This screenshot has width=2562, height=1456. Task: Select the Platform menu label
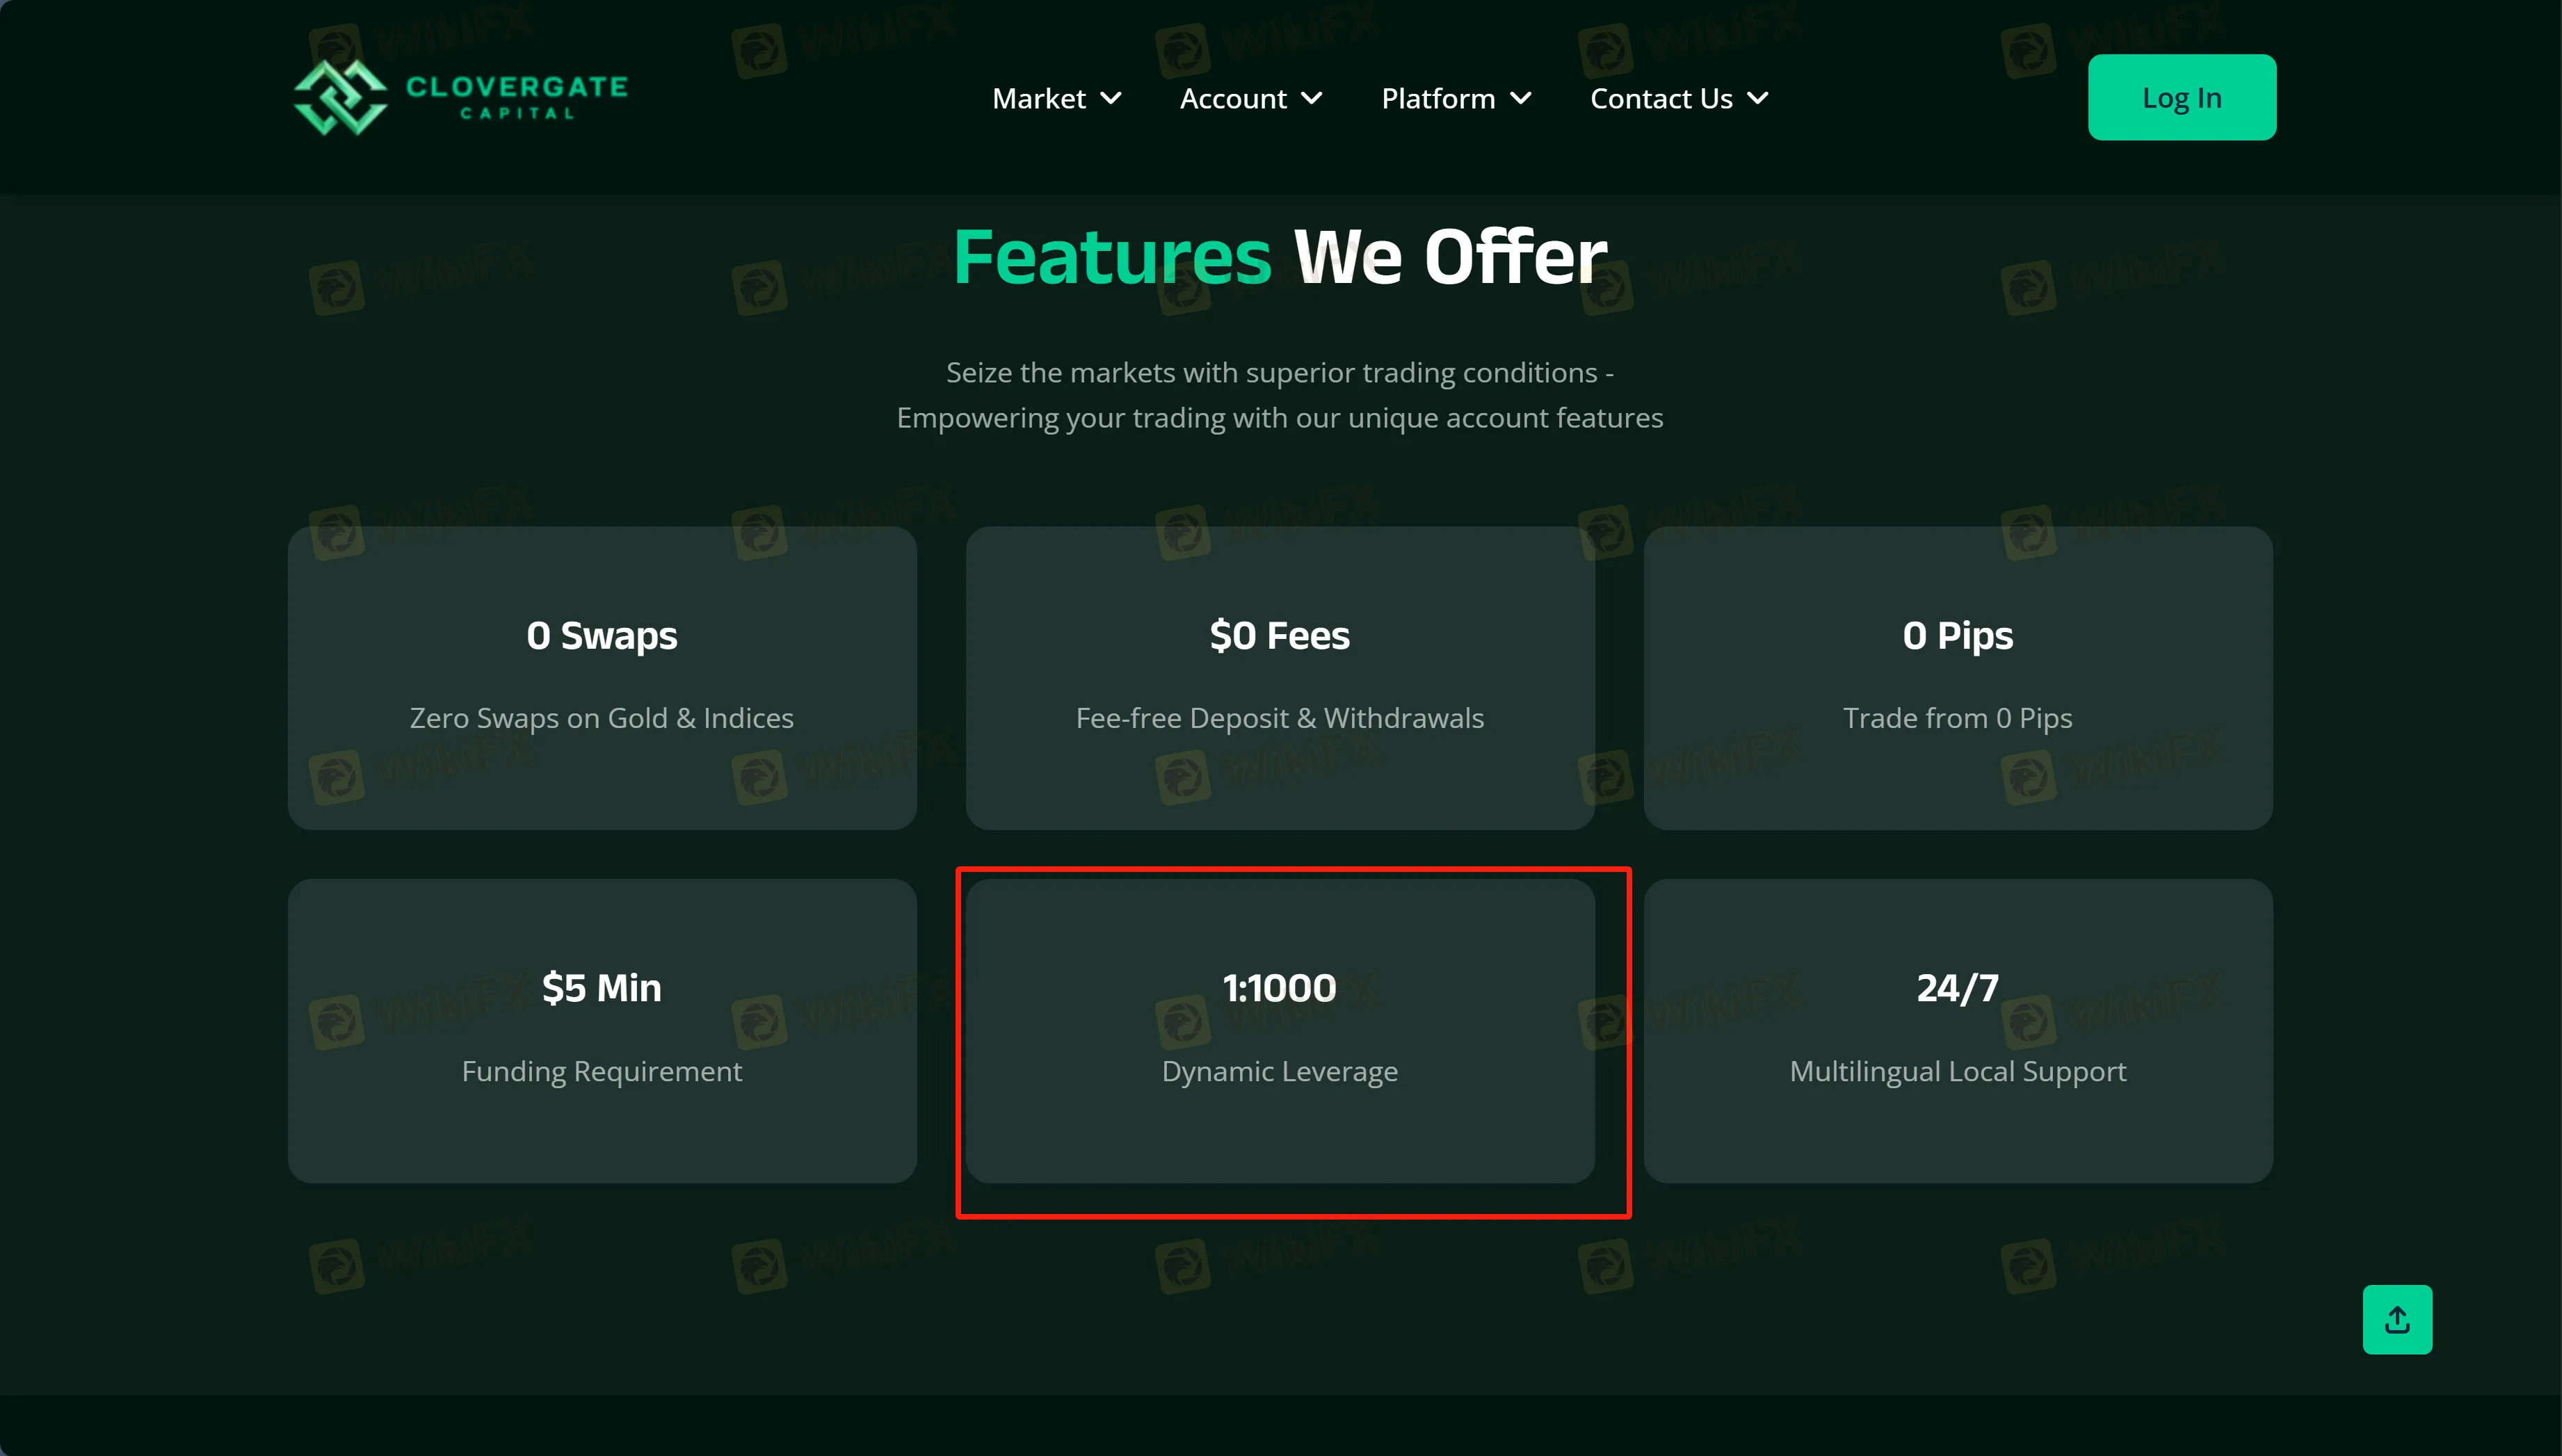pyautogui.click(x=1437, y=98)
